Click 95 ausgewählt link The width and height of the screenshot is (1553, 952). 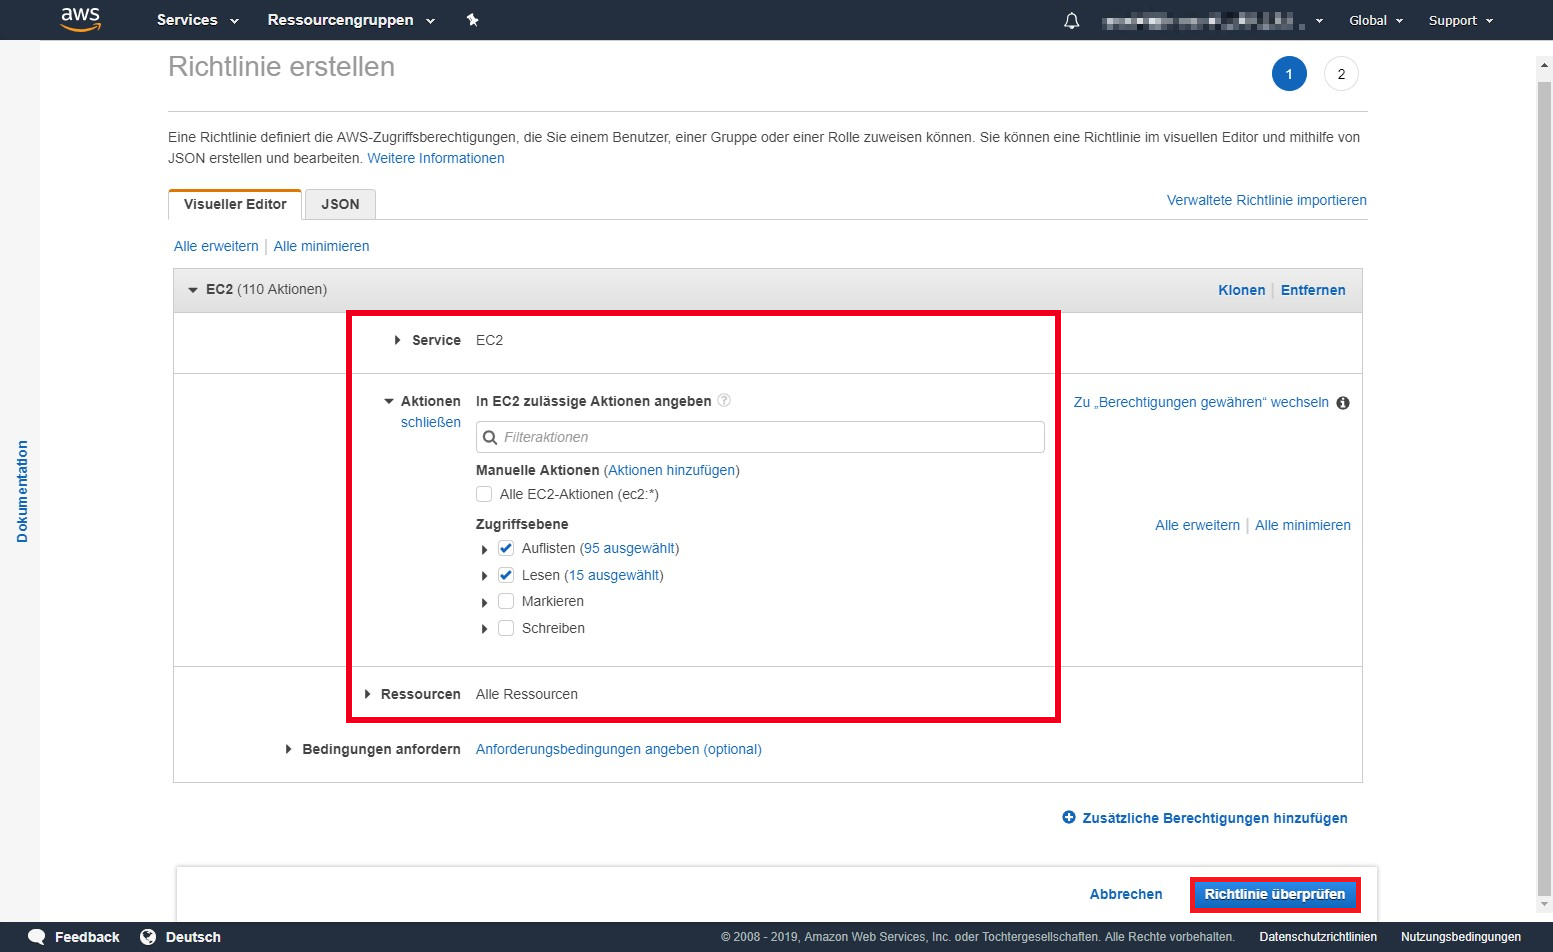[x=630, y=548]
